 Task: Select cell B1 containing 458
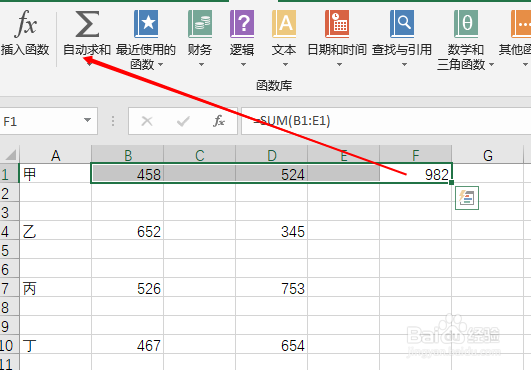[x=128, y=174]
